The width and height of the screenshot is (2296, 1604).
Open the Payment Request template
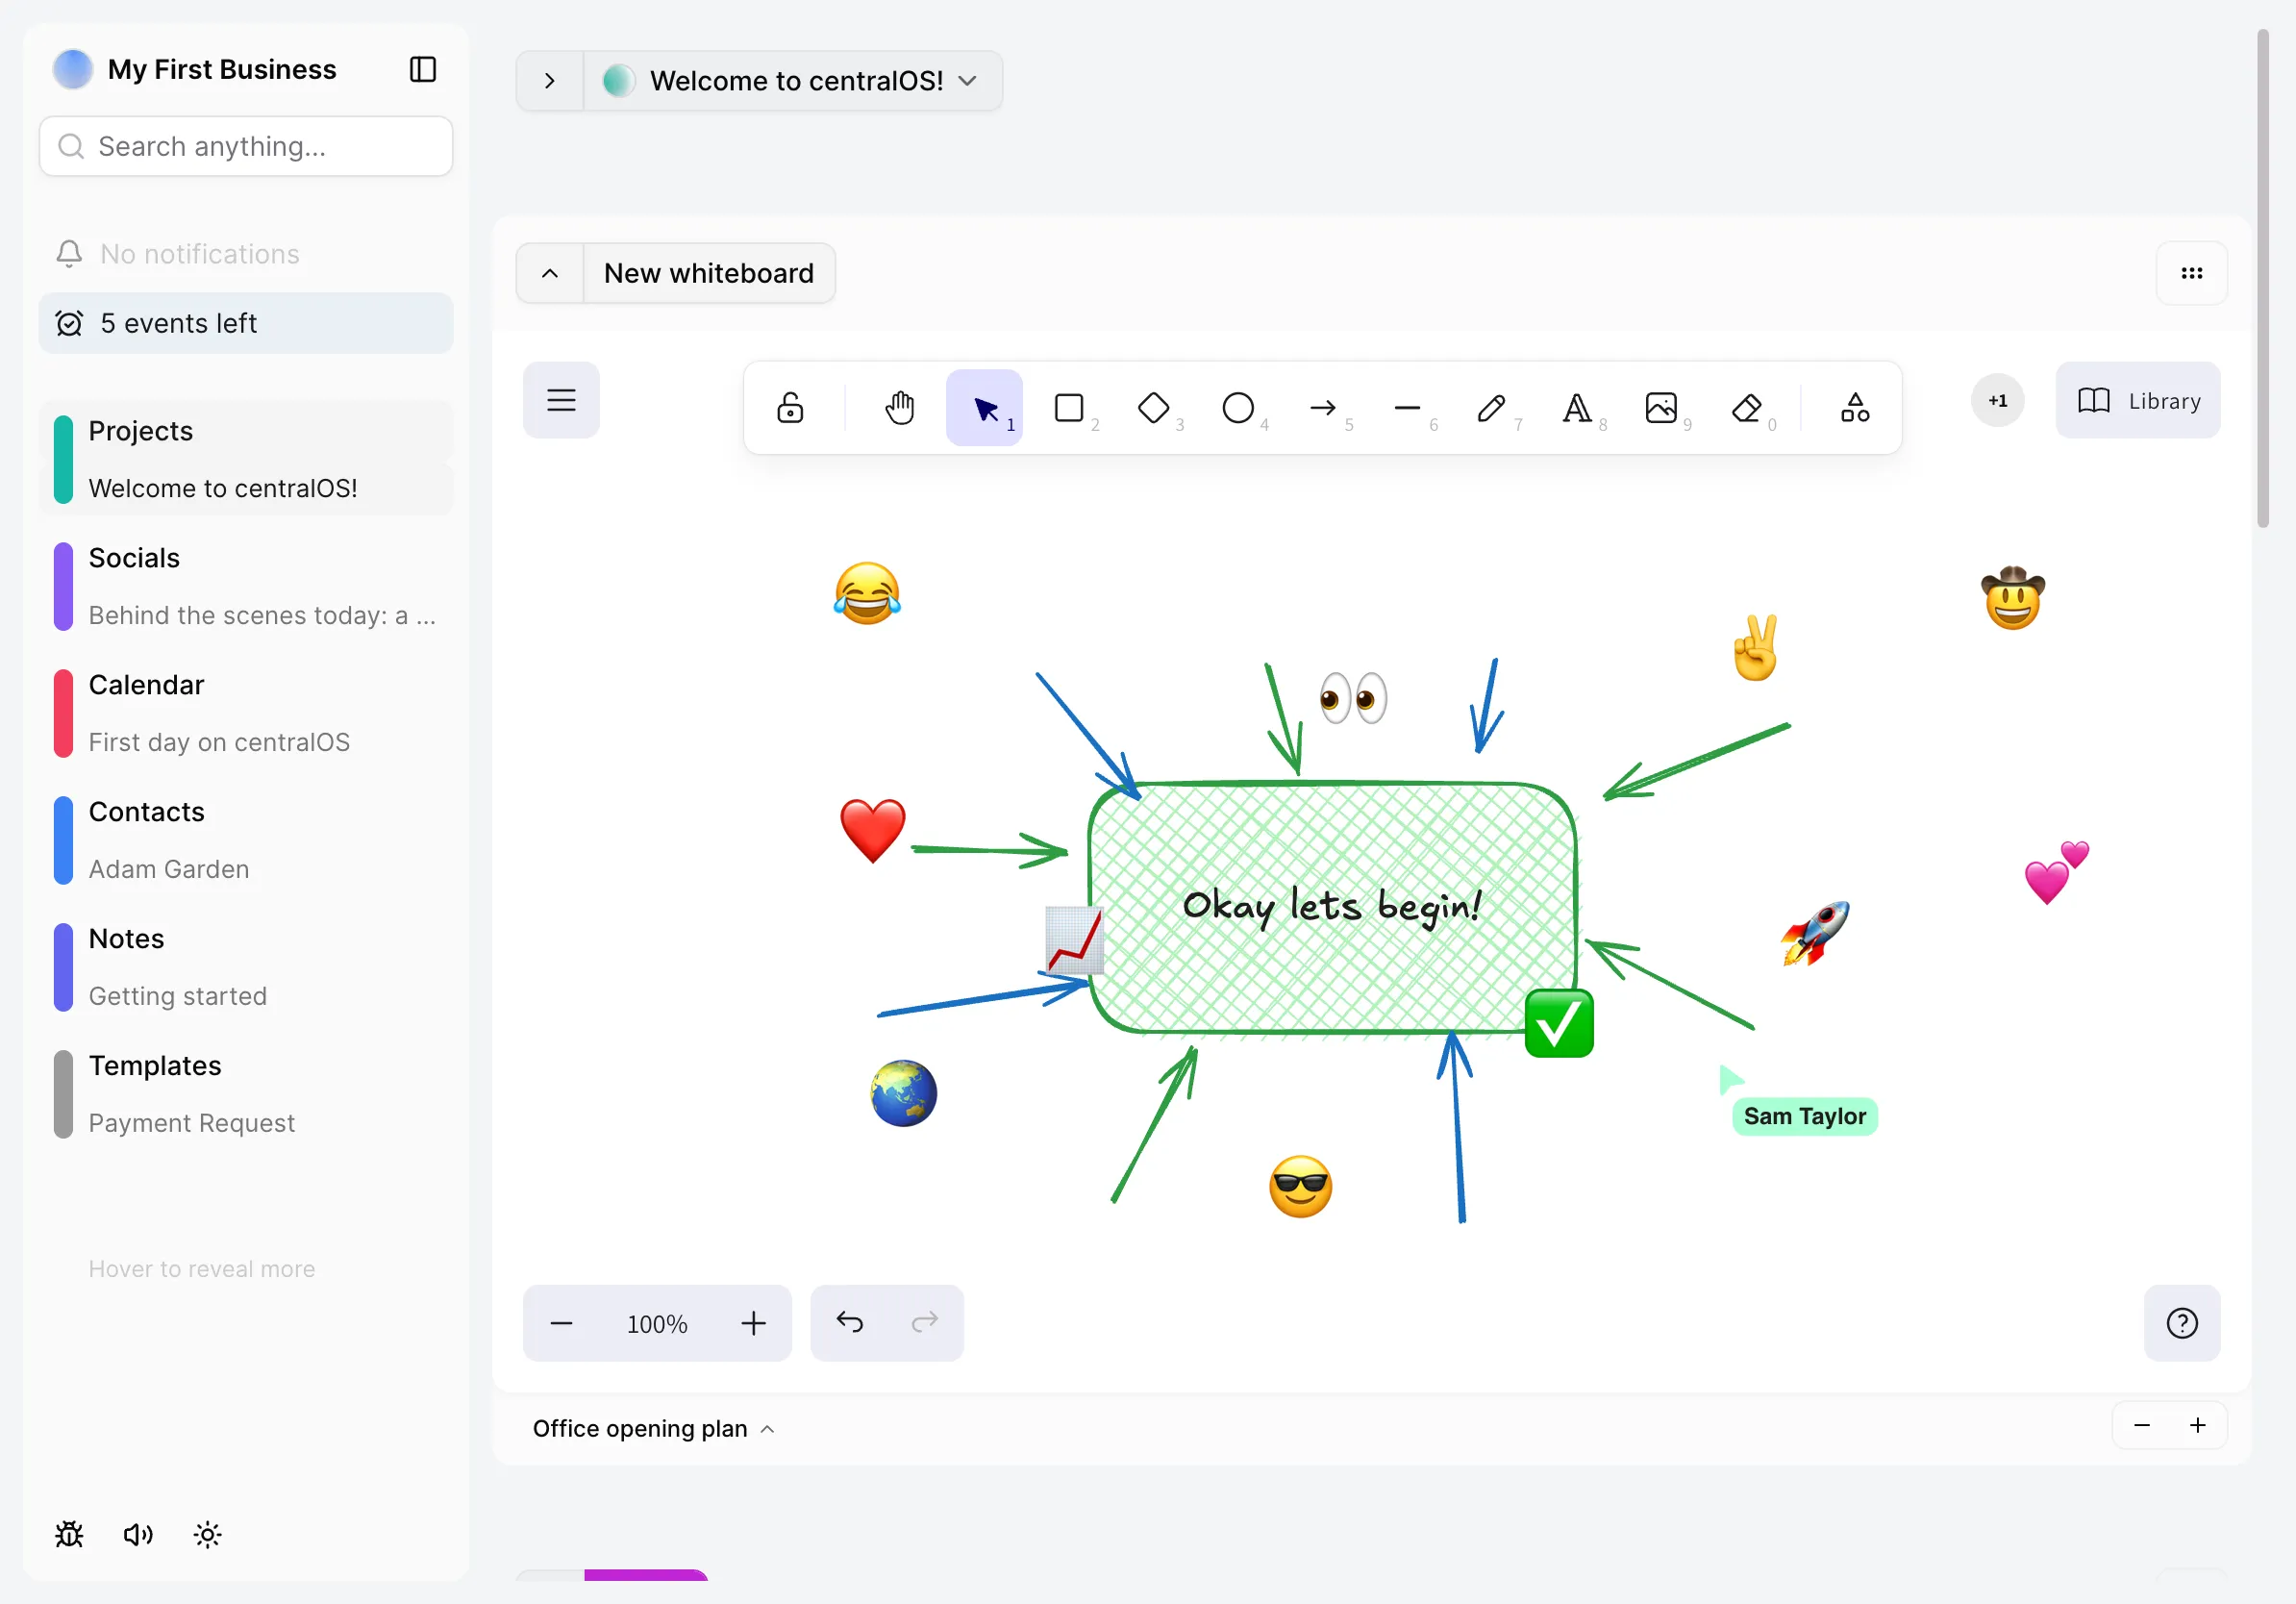192,1123
